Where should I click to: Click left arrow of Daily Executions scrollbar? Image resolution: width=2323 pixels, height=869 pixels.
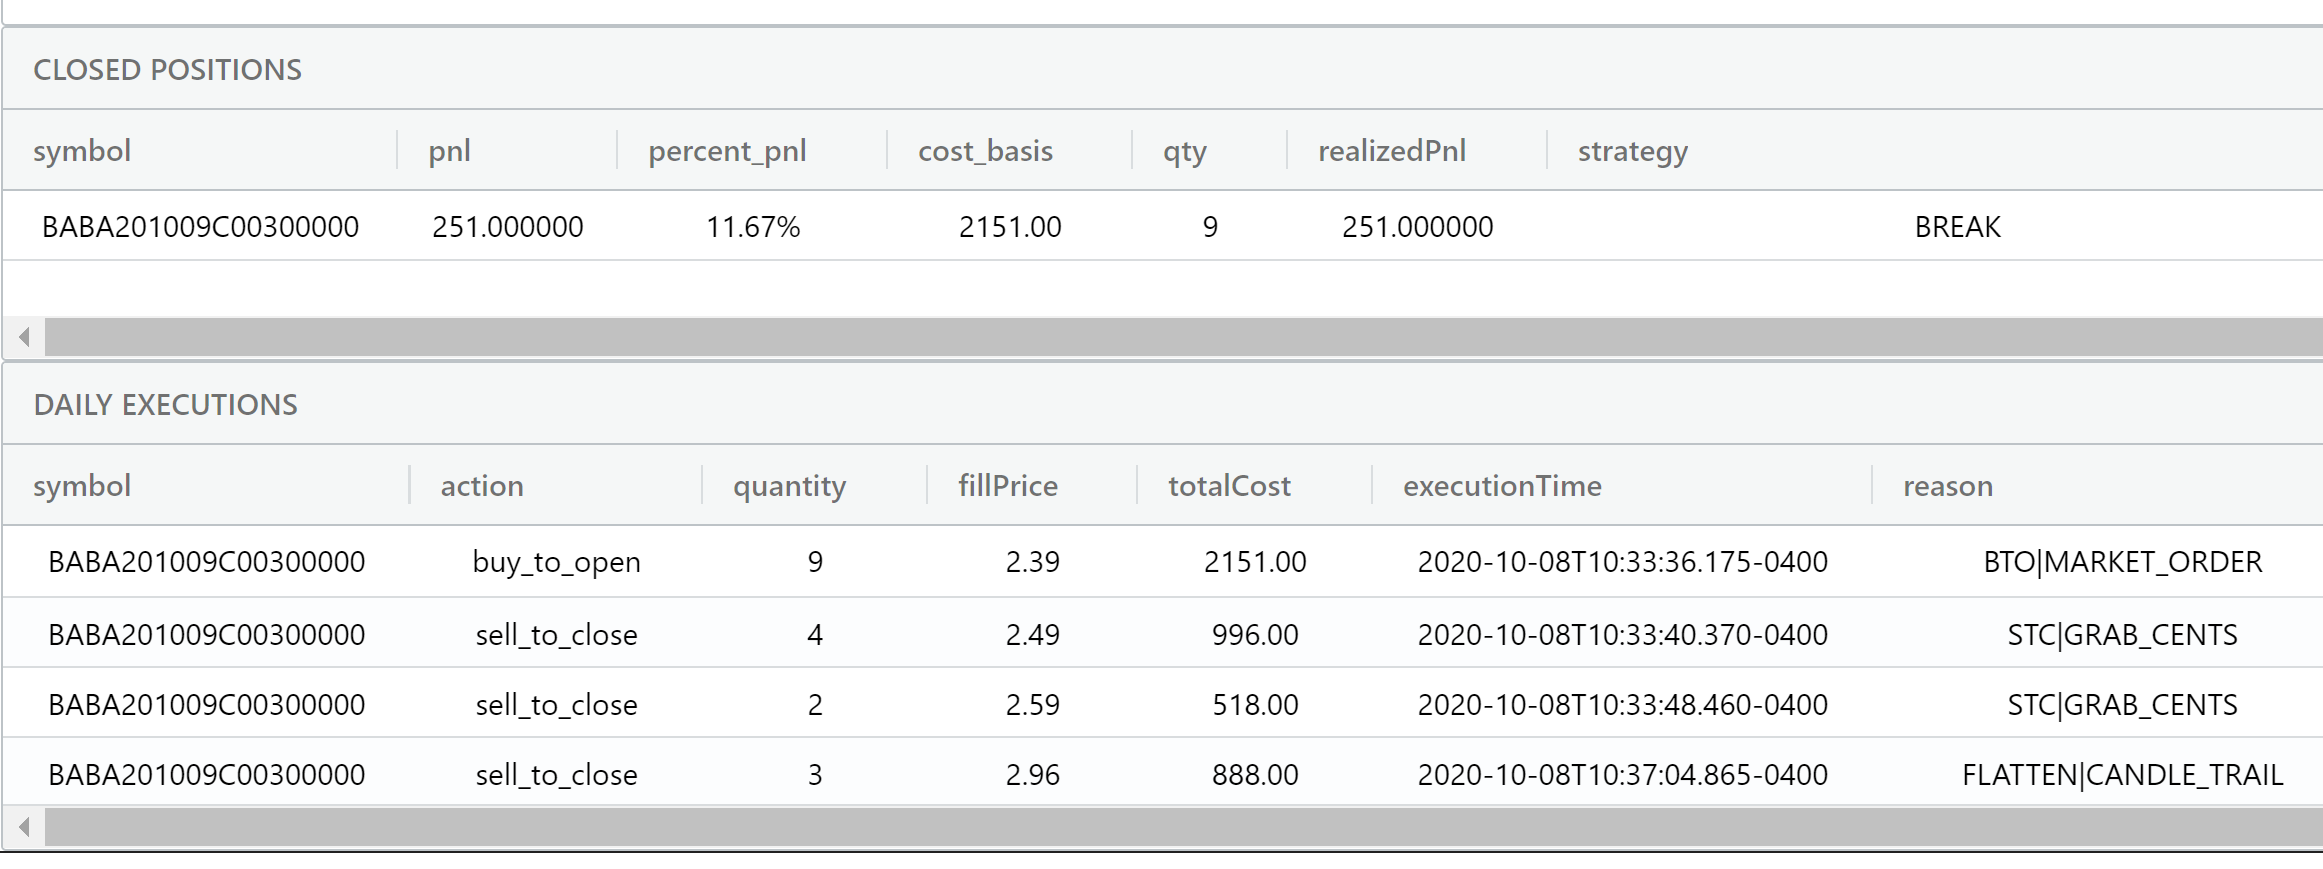[24, 827]
